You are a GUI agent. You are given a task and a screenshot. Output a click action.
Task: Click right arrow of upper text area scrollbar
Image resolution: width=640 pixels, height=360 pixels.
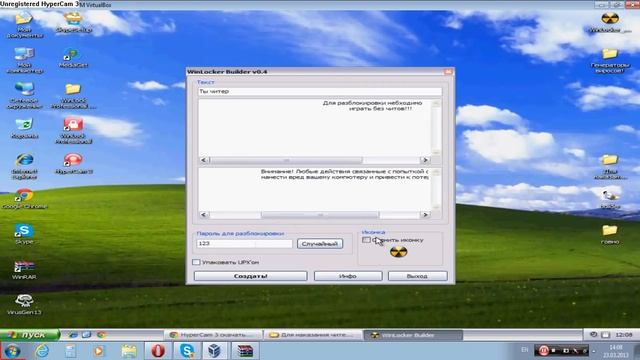coord(425,160)
